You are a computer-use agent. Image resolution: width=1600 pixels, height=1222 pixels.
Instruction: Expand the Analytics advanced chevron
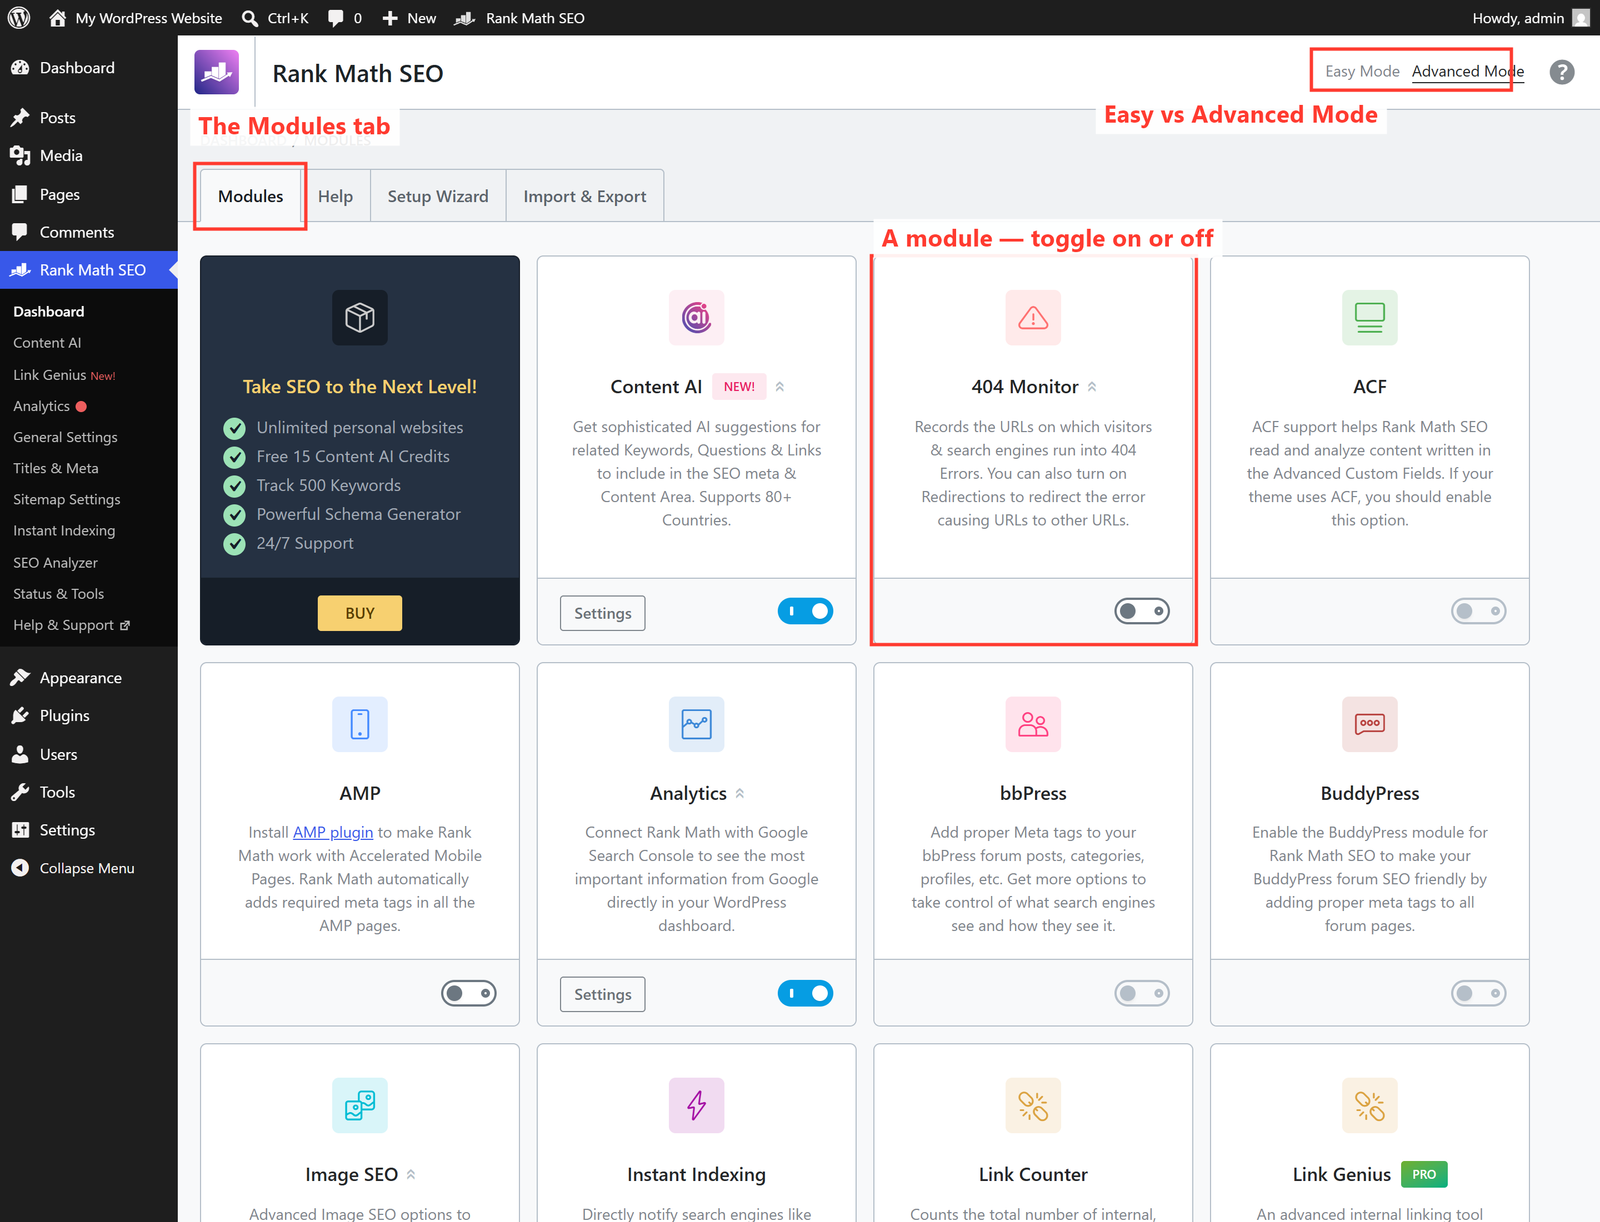point(740,793)
